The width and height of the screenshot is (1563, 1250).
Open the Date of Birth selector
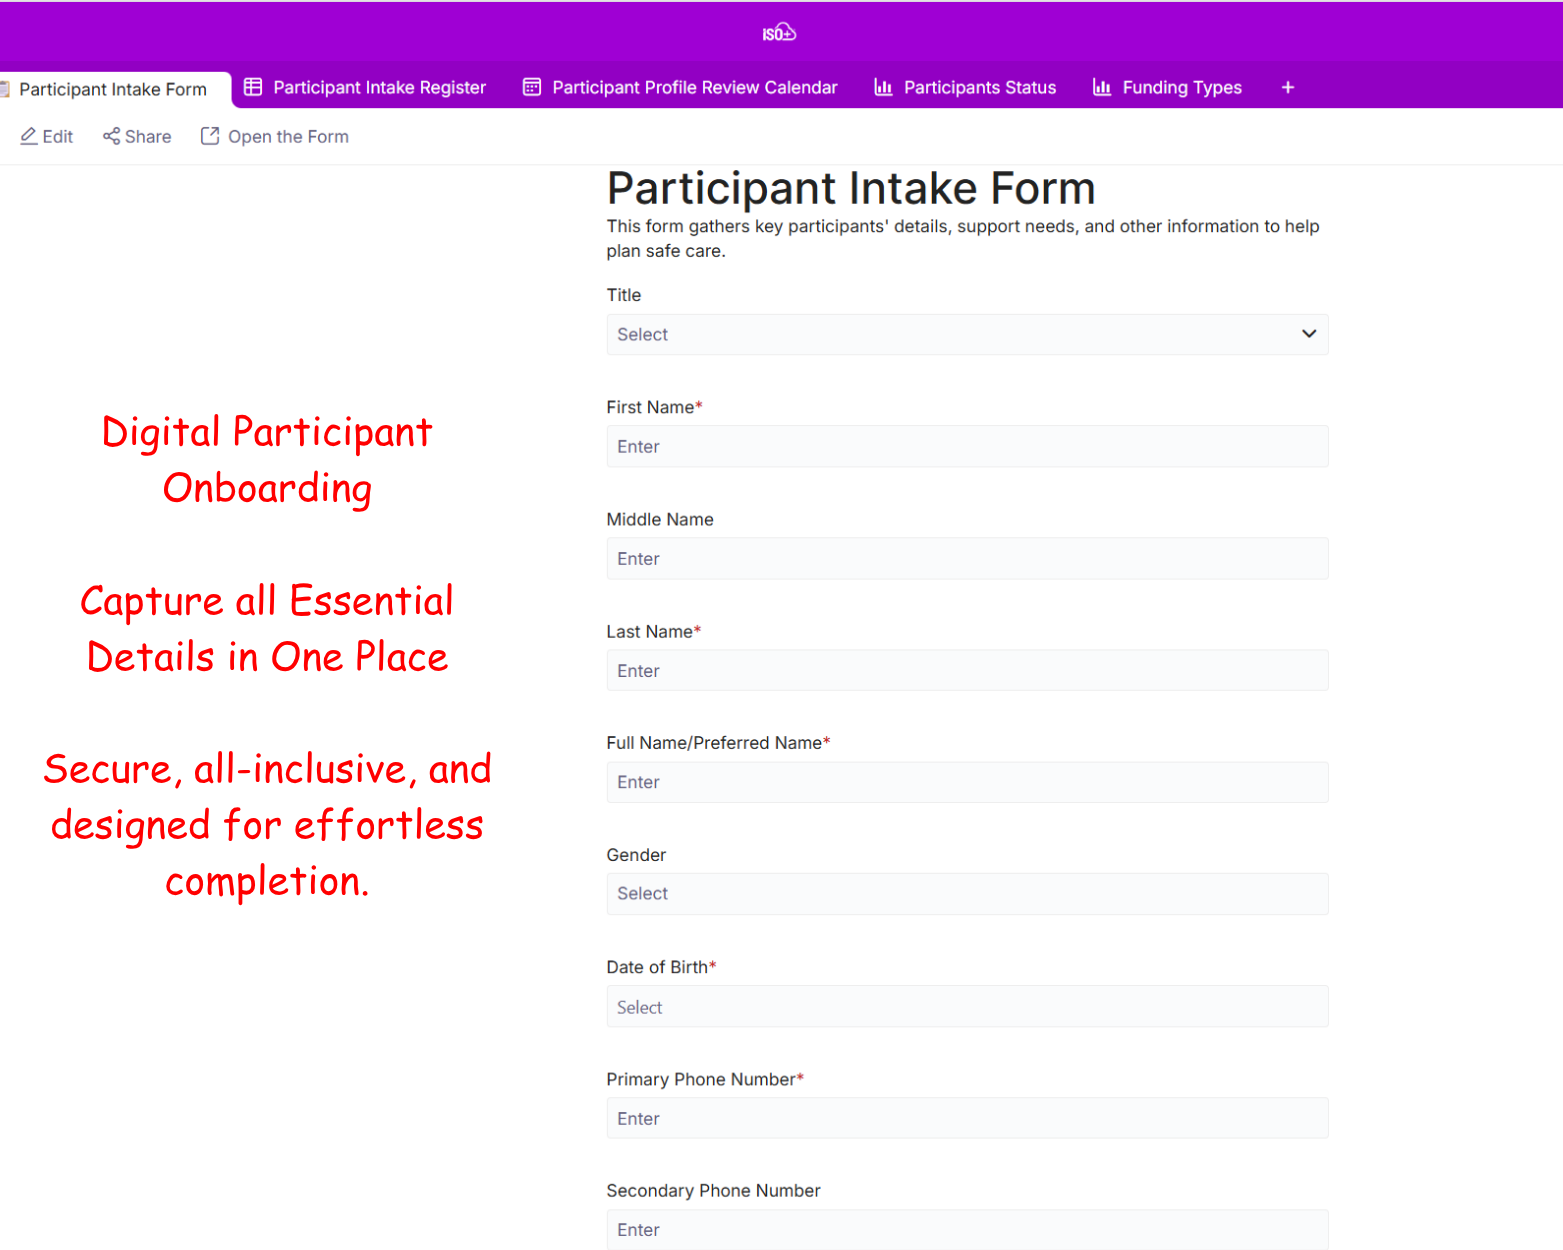click(967, 1007)
